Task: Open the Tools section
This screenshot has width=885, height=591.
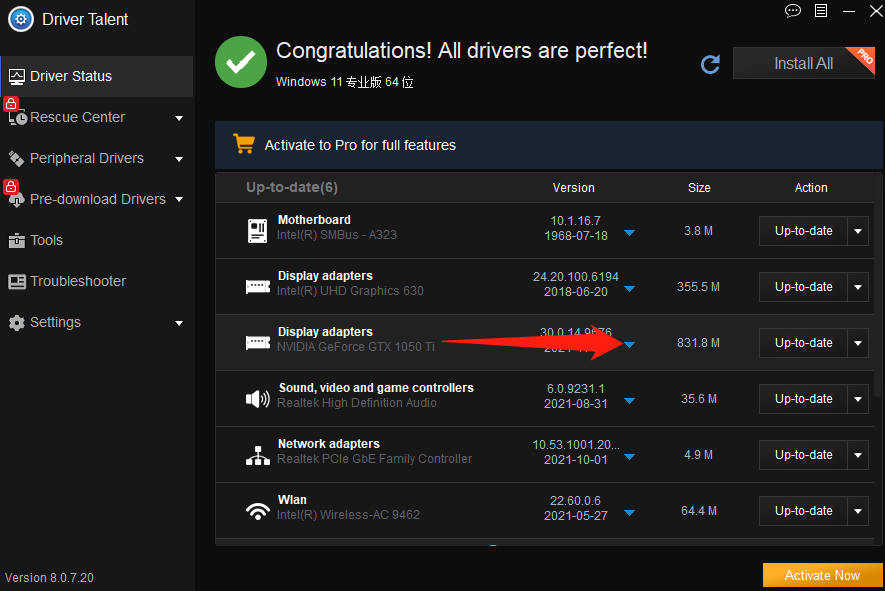Action: click(x=97, y=240)
